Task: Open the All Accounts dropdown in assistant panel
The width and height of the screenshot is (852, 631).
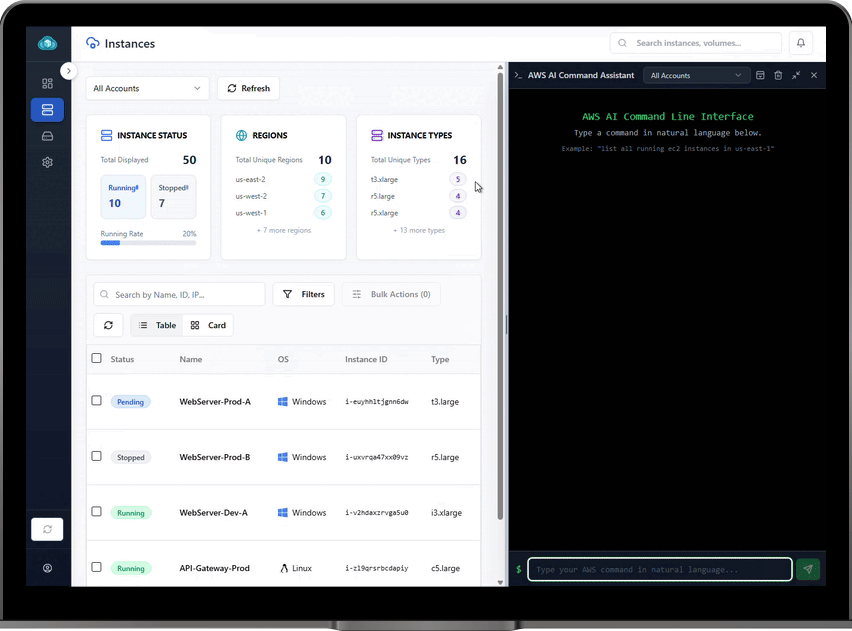Action: pos(697,76)
